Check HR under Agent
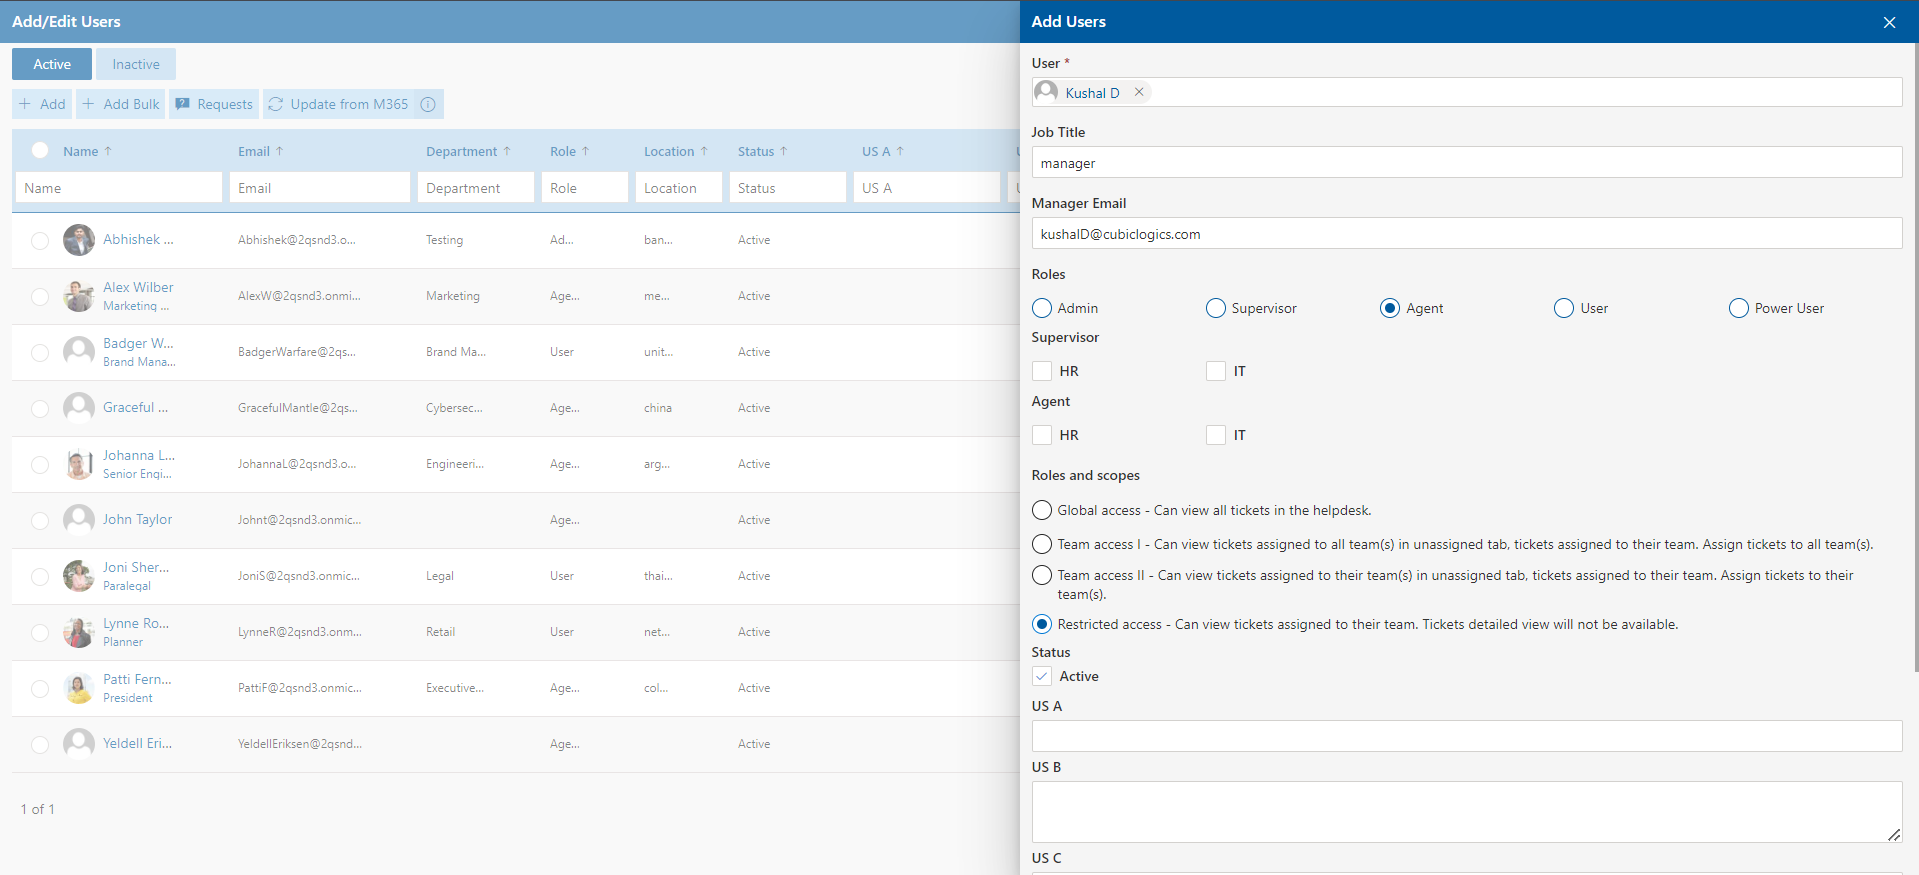The height and width of the screenshot is (875, 1919). tap(1042, 435)
